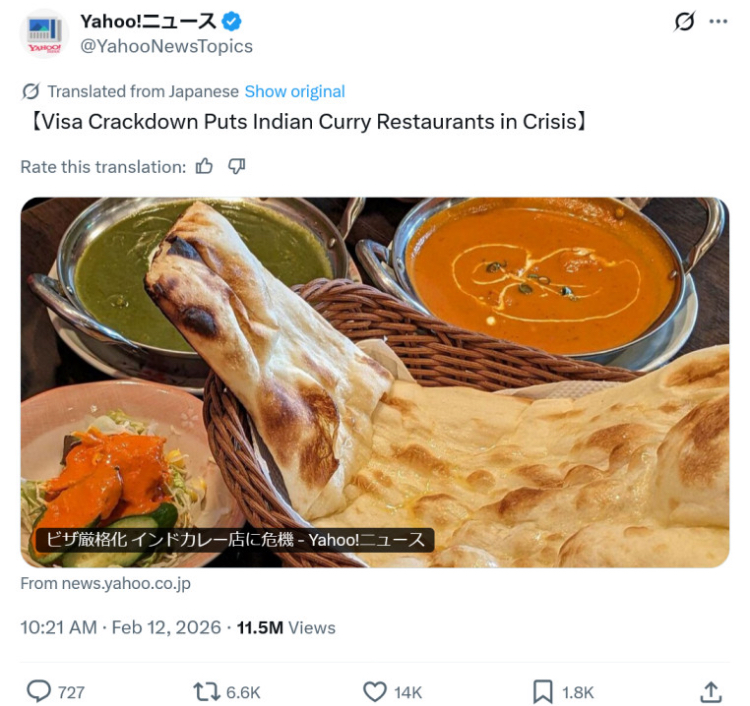This screenshot has width=750, height=706.
Task: Click the share upload arrow icon
Action: coord(711,692)
